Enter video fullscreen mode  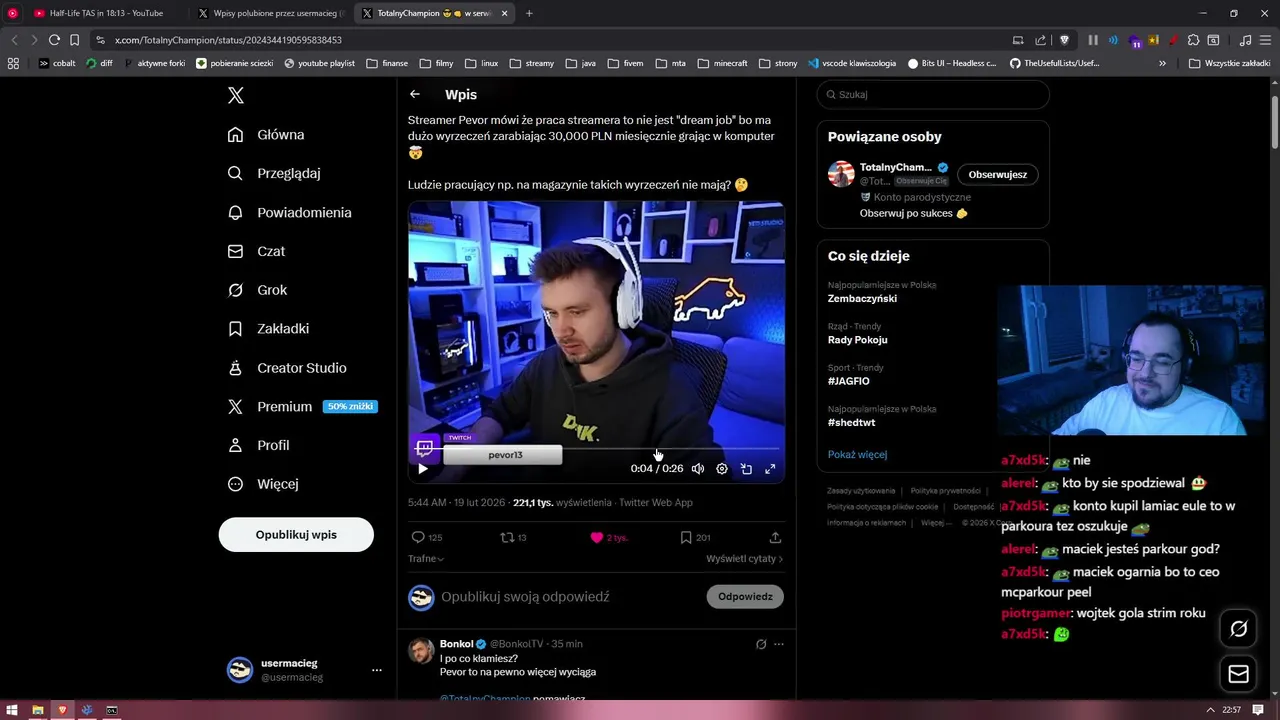tap(770, 468)
